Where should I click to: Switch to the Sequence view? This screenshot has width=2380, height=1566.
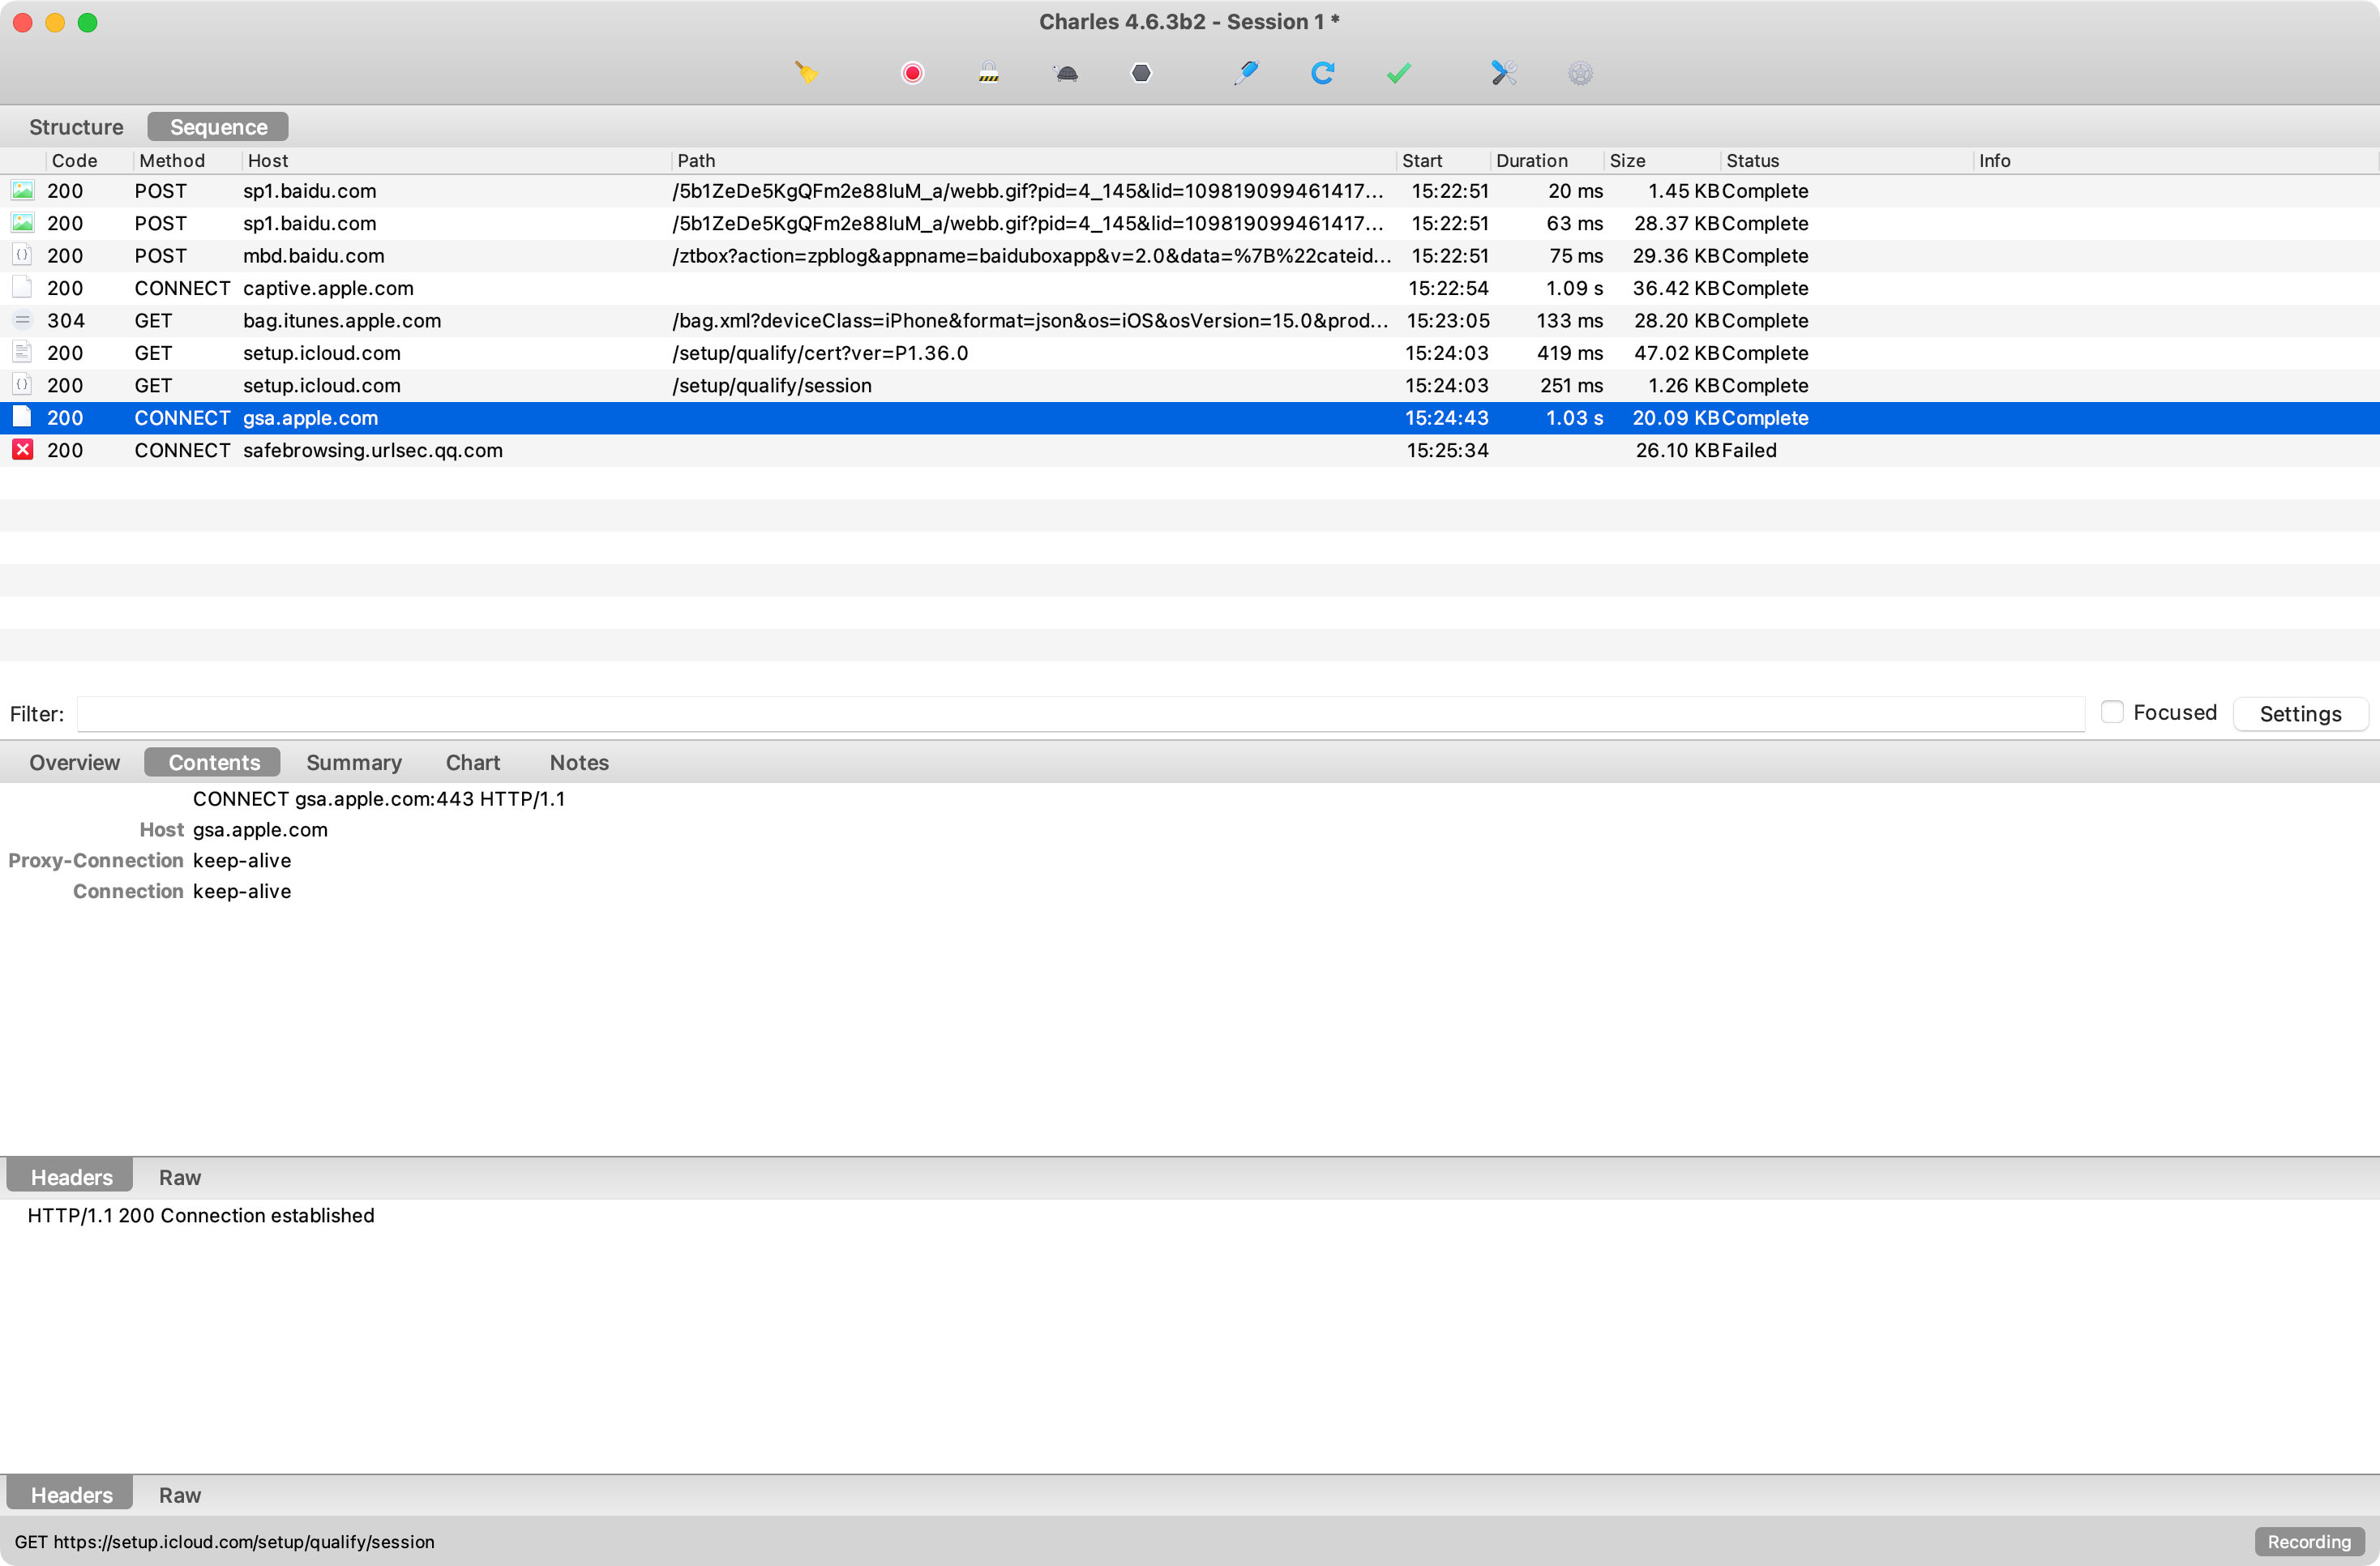(x=218, y=127)
